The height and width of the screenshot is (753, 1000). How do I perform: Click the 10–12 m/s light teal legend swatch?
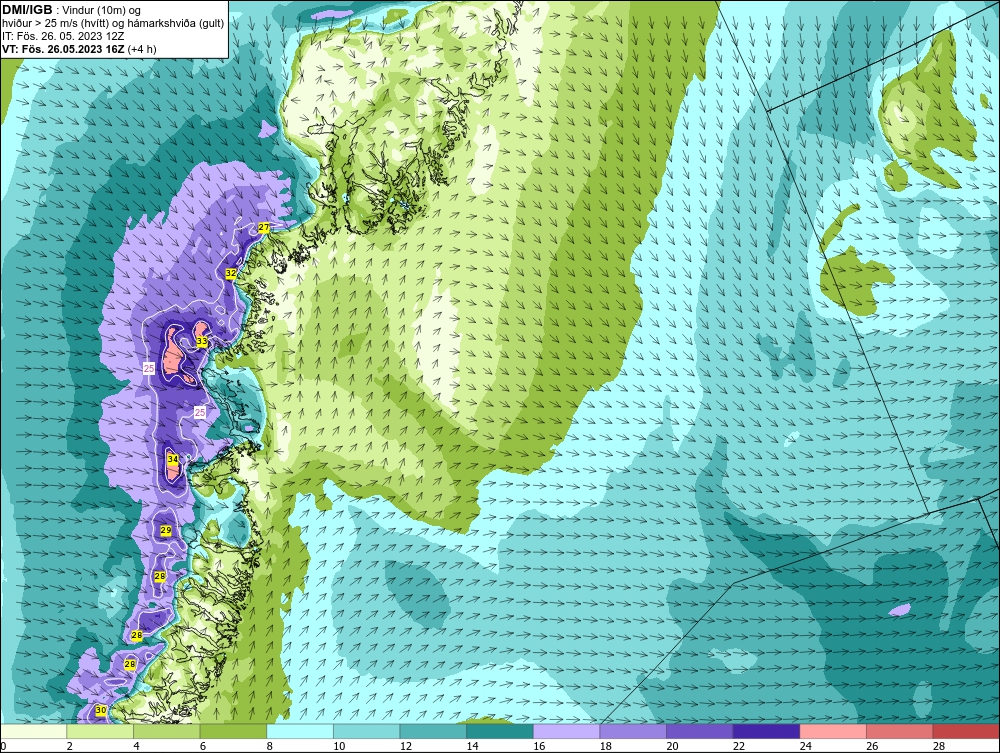[367, 731]
